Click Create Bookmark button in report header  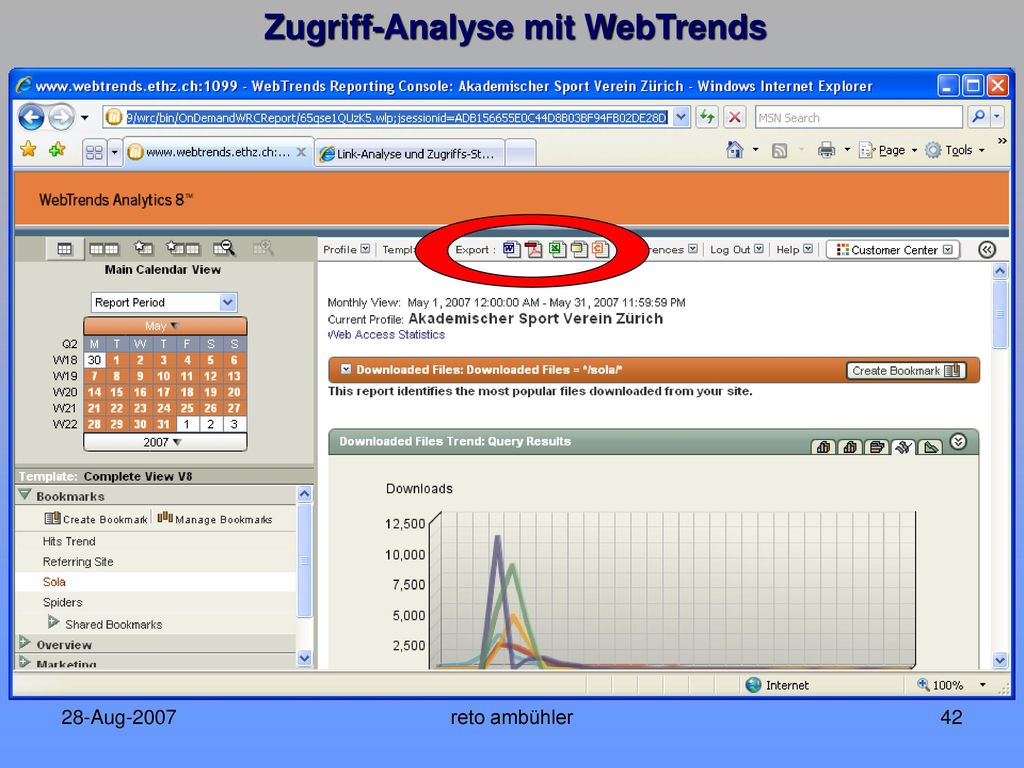click(x=906, y=370)
